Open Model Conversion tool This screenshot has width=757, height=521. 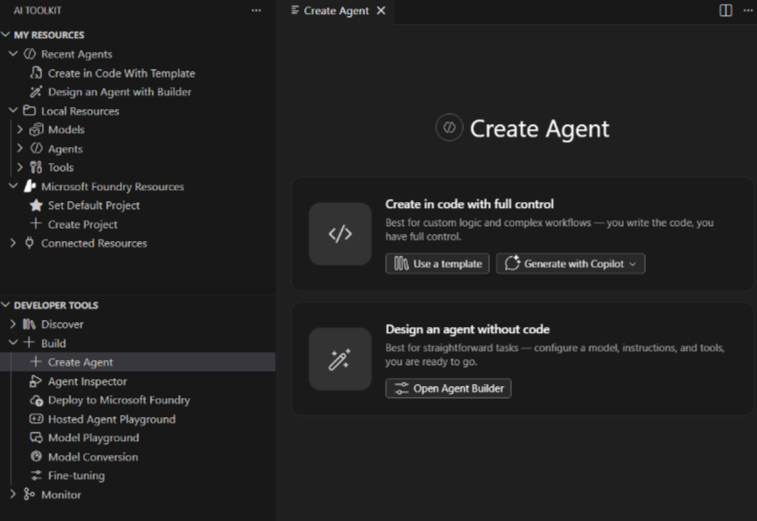click(93, 457)
